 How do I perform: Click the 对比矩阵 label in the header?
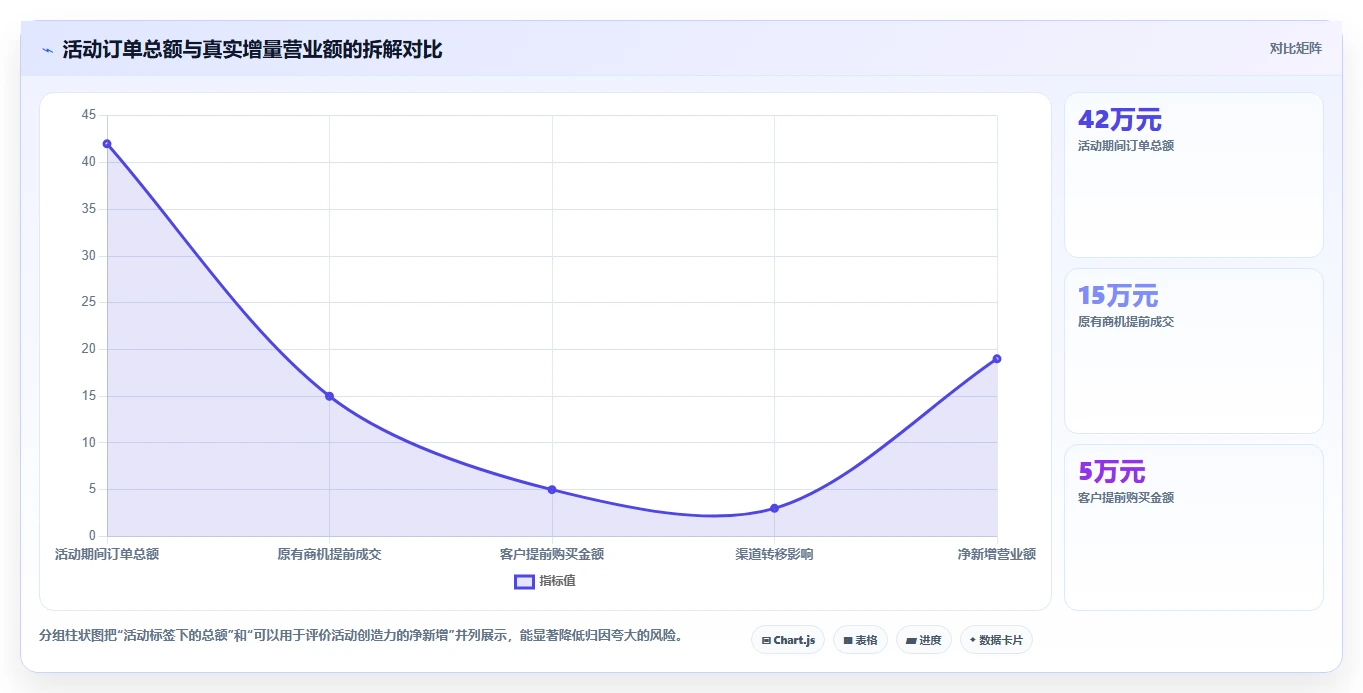(x=1296, y=48)
